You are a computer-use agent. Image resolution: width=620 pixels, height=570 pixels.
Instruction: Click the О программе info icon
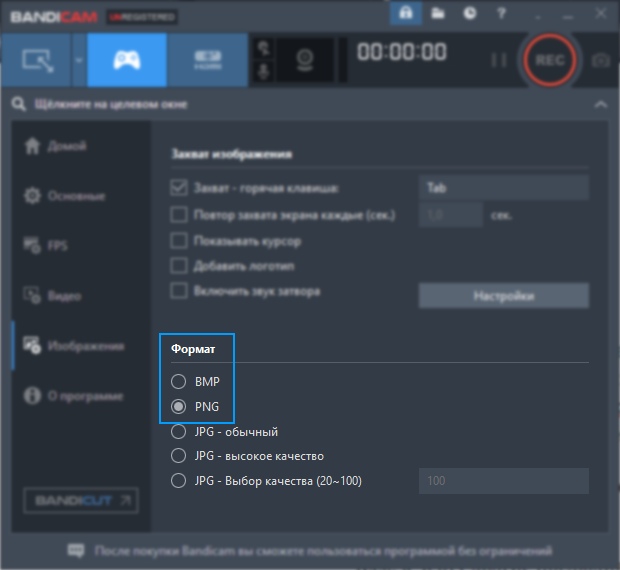[32, 396]
